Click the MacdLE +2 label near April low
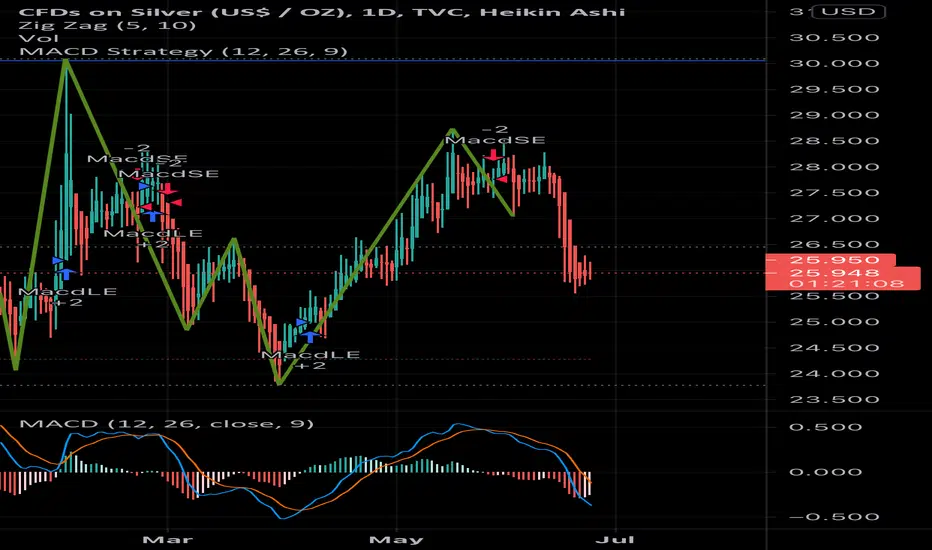 311,360
